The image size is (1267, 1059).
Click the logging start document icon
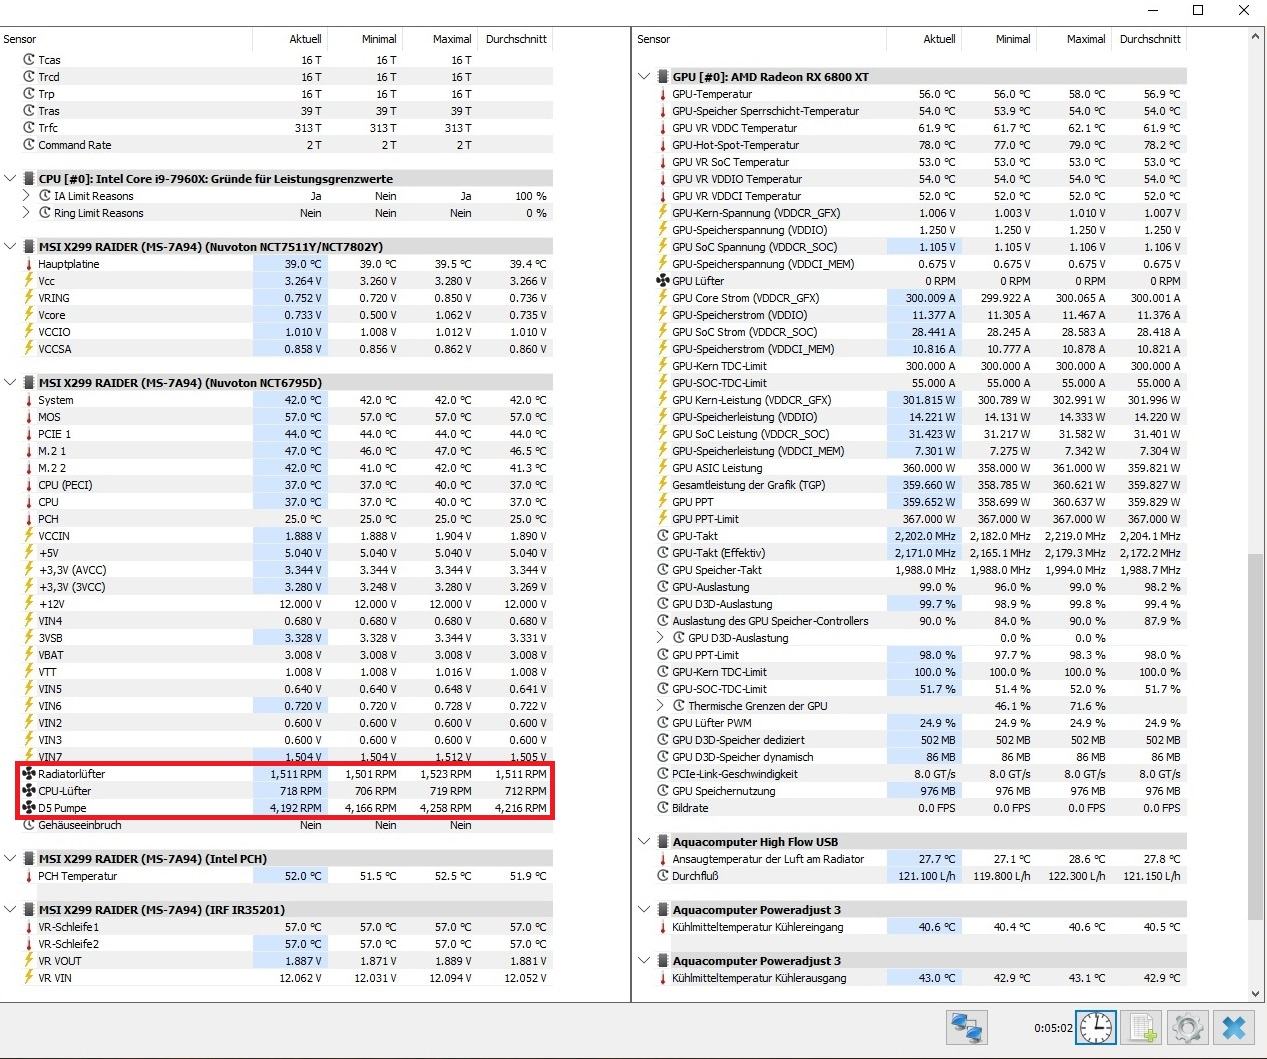coord(1142,1027)
